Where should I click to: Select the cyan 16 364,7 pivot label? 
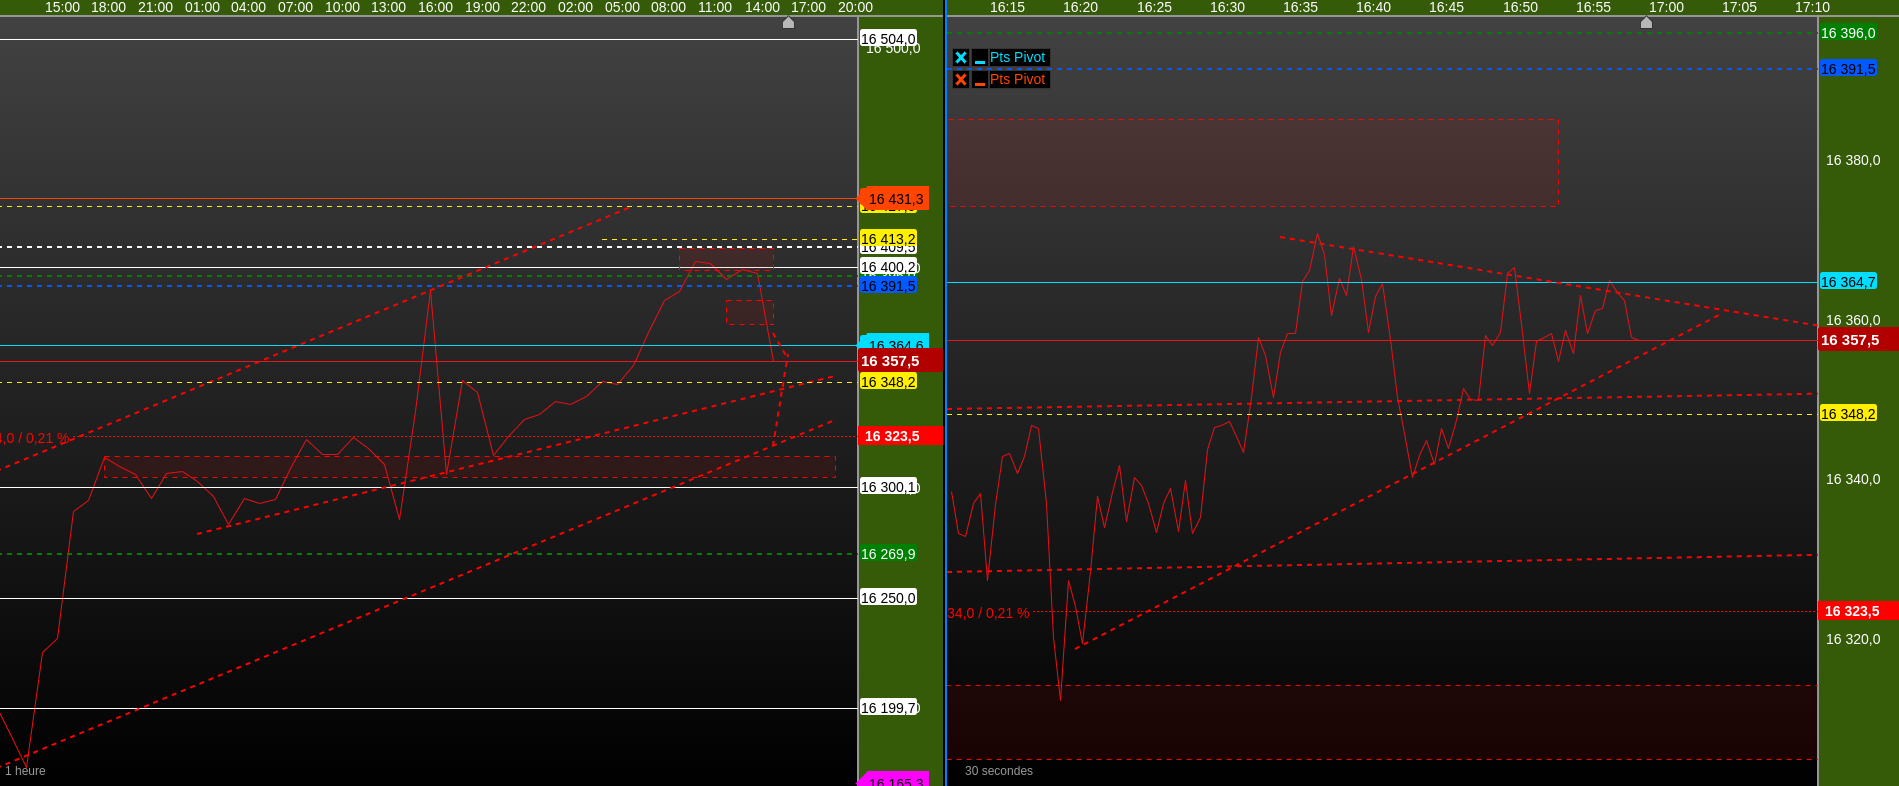(x=1848, y=282)
